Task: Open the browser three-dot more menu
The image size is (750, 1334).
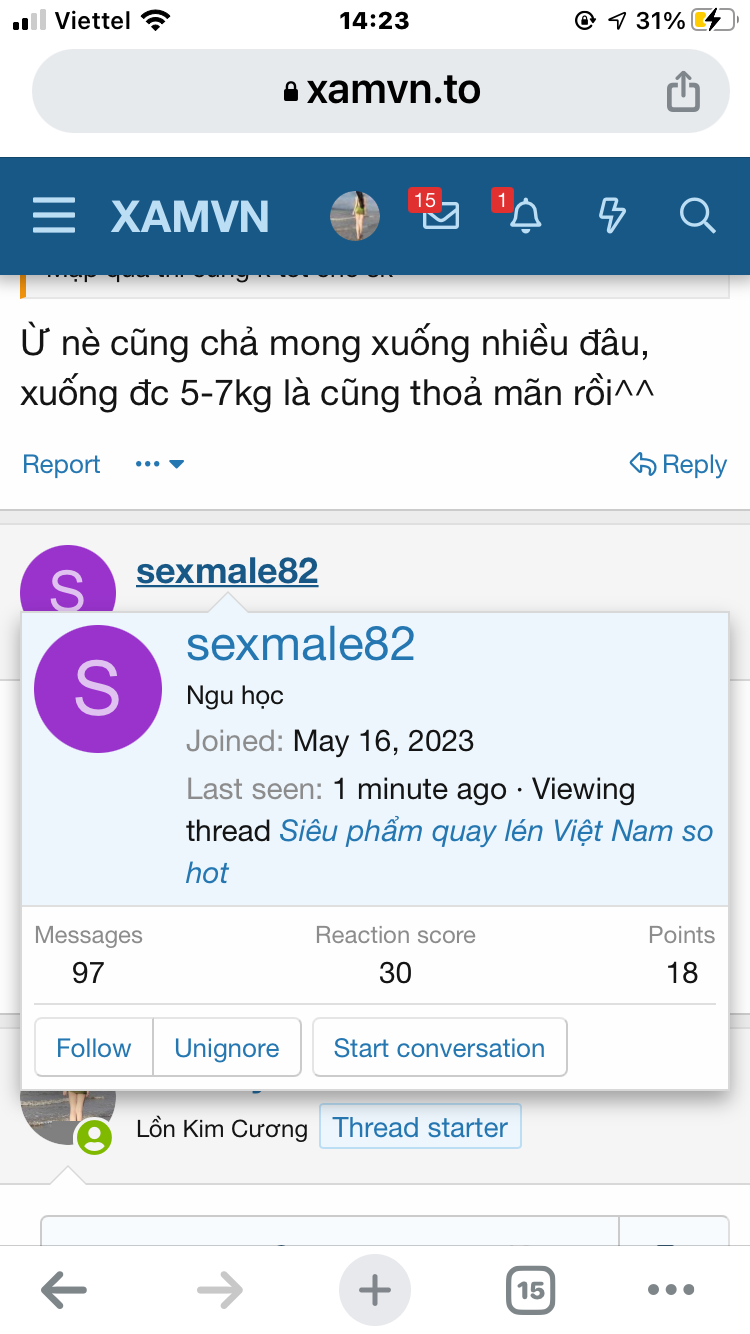Action: coord(671,1290)
